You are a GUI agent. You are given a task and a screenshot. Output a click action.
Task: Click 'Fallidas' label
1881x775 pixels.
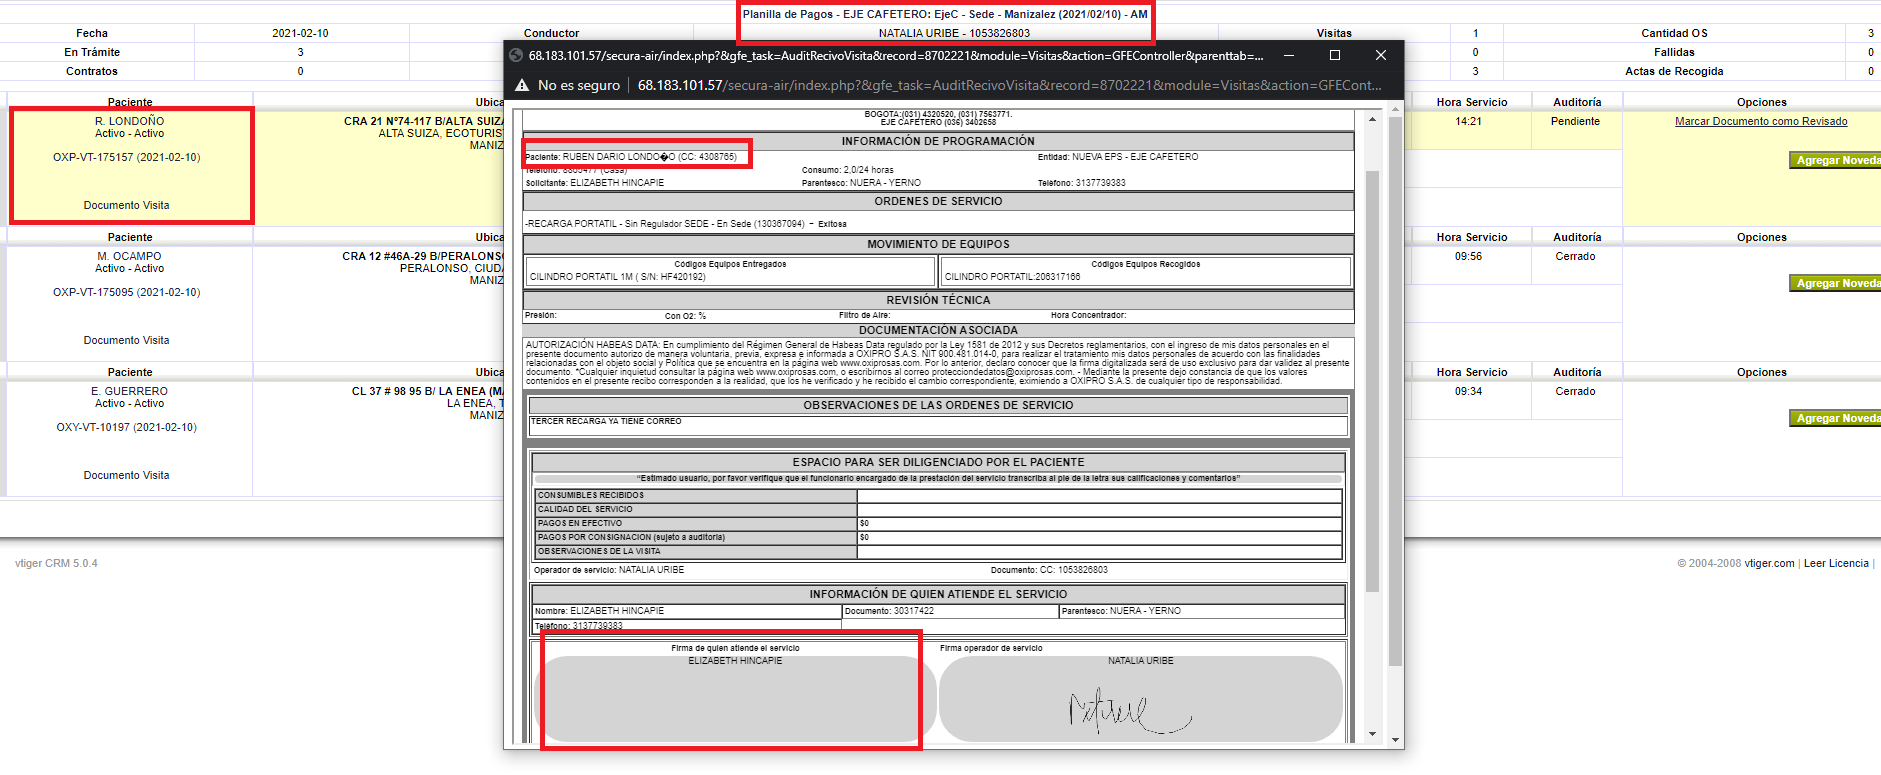click(x=1674, y=53)
